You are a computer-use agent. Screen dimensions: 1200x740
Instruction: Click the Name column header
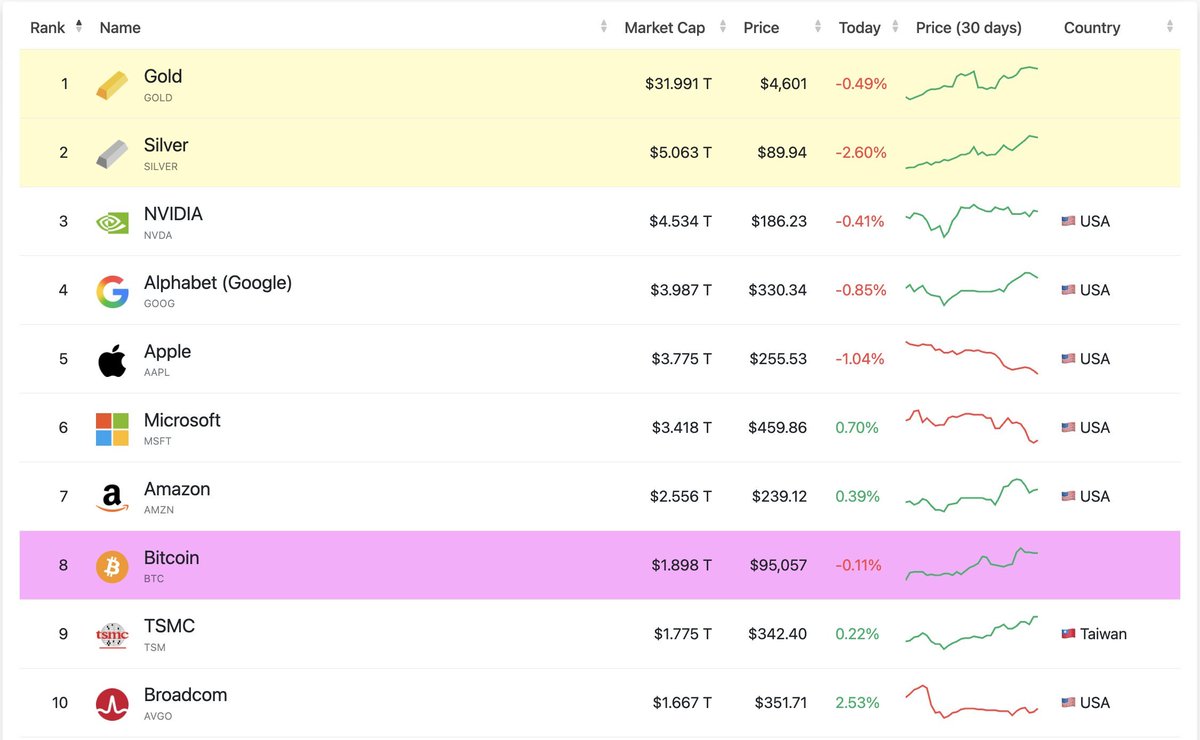tap(120, 27)
